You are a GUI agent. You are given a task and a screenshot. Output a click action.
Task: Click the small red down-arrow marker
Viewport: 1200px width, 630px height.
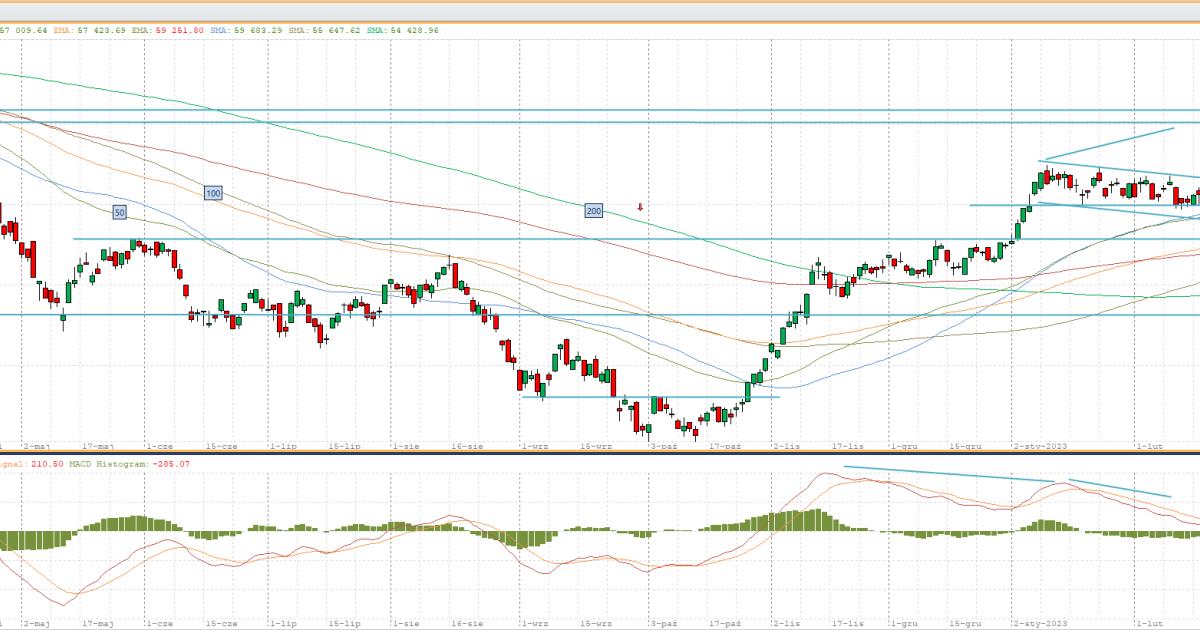(640, 207)
